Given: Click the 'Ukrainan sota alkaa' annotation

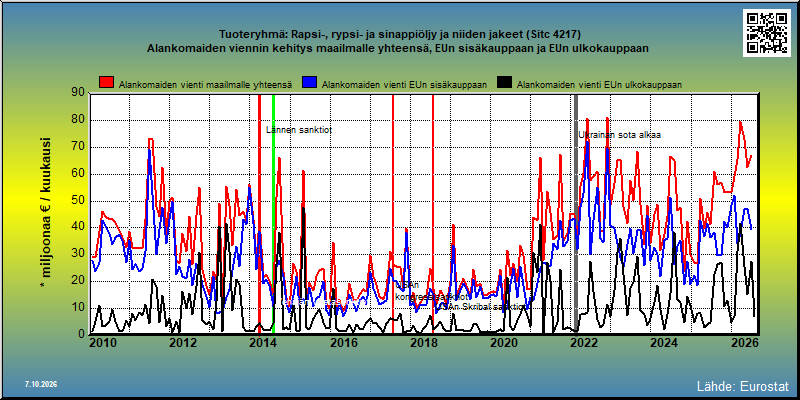Looking at the screenshot, I should (x=619, y=135).
